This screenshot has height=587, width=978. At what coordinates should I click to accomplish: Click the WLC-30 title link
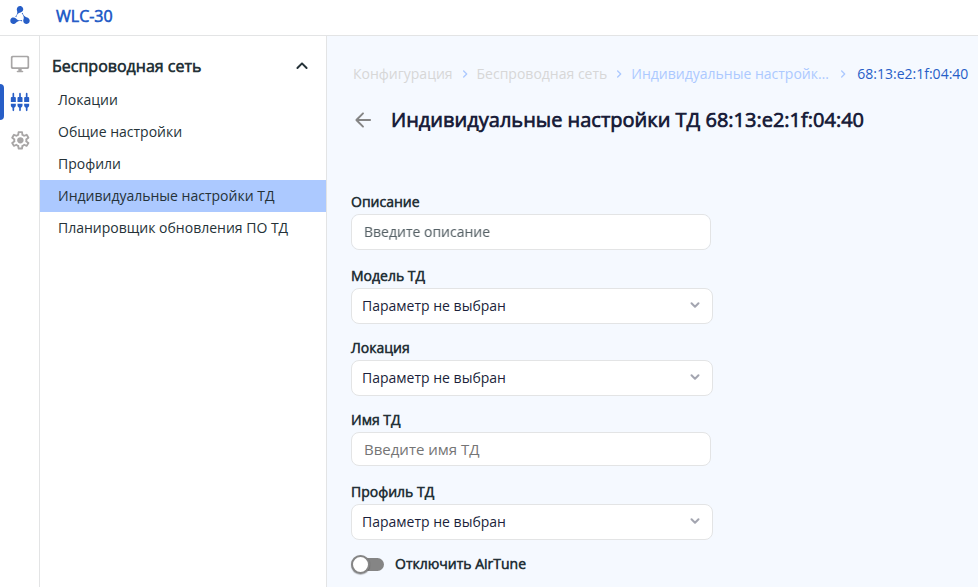[85, 16]
